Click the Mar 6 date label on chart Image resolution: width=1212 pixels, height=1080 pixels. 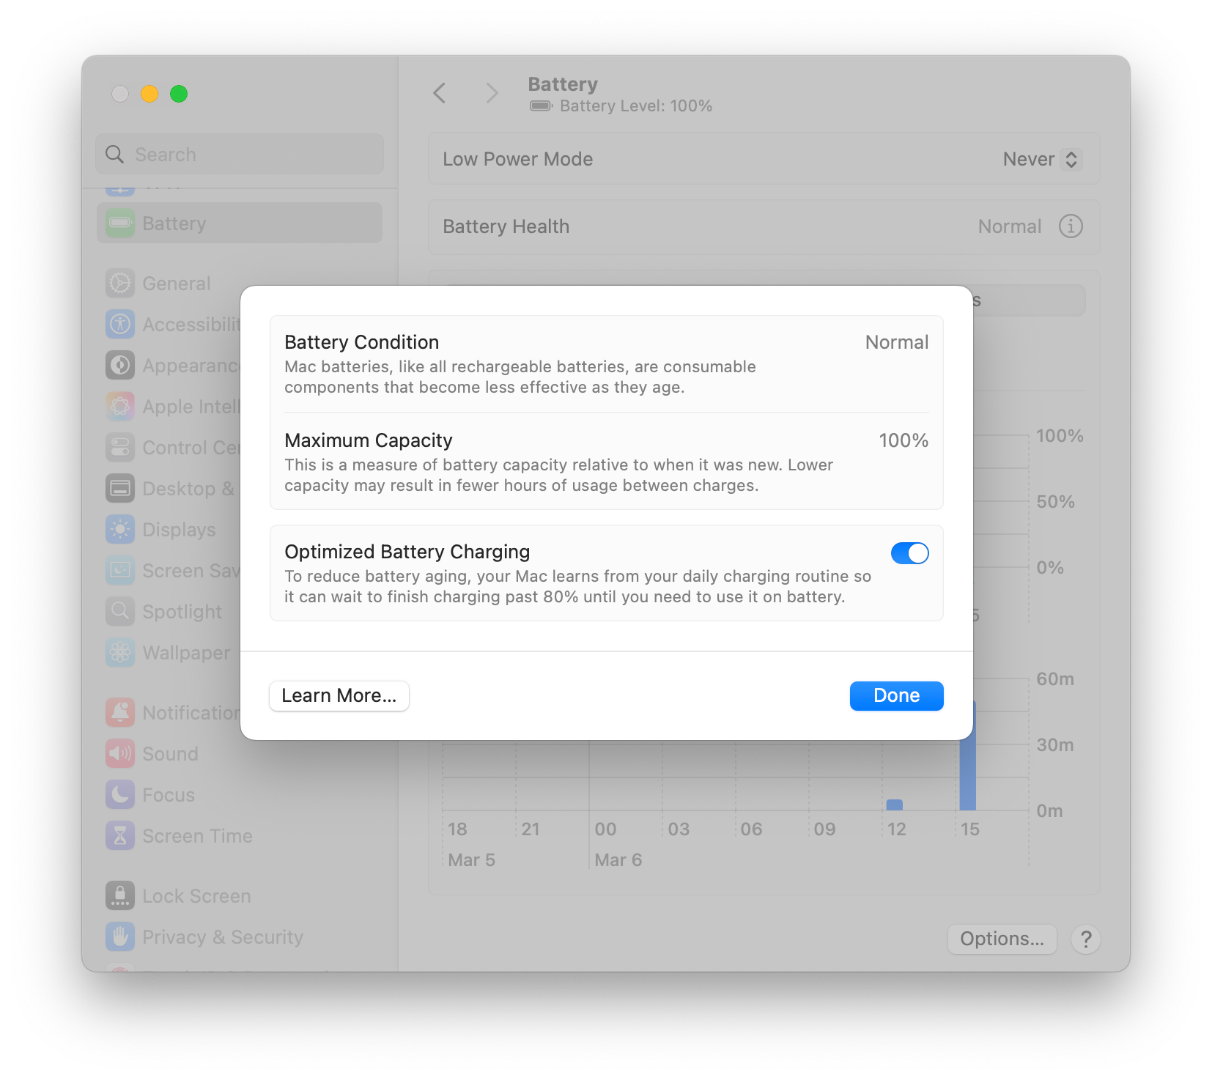[x=618, y=860]
